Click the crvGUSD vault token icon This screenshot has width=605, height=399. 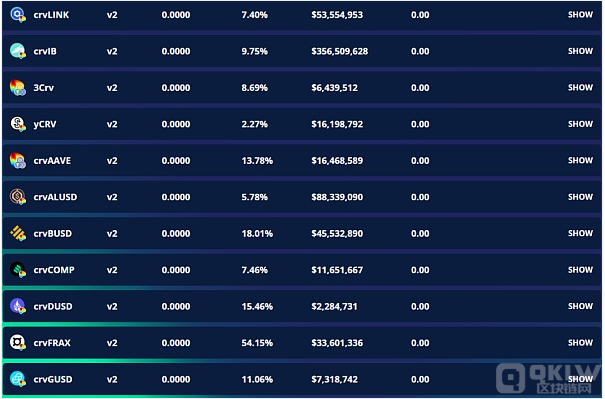point(18,379)
